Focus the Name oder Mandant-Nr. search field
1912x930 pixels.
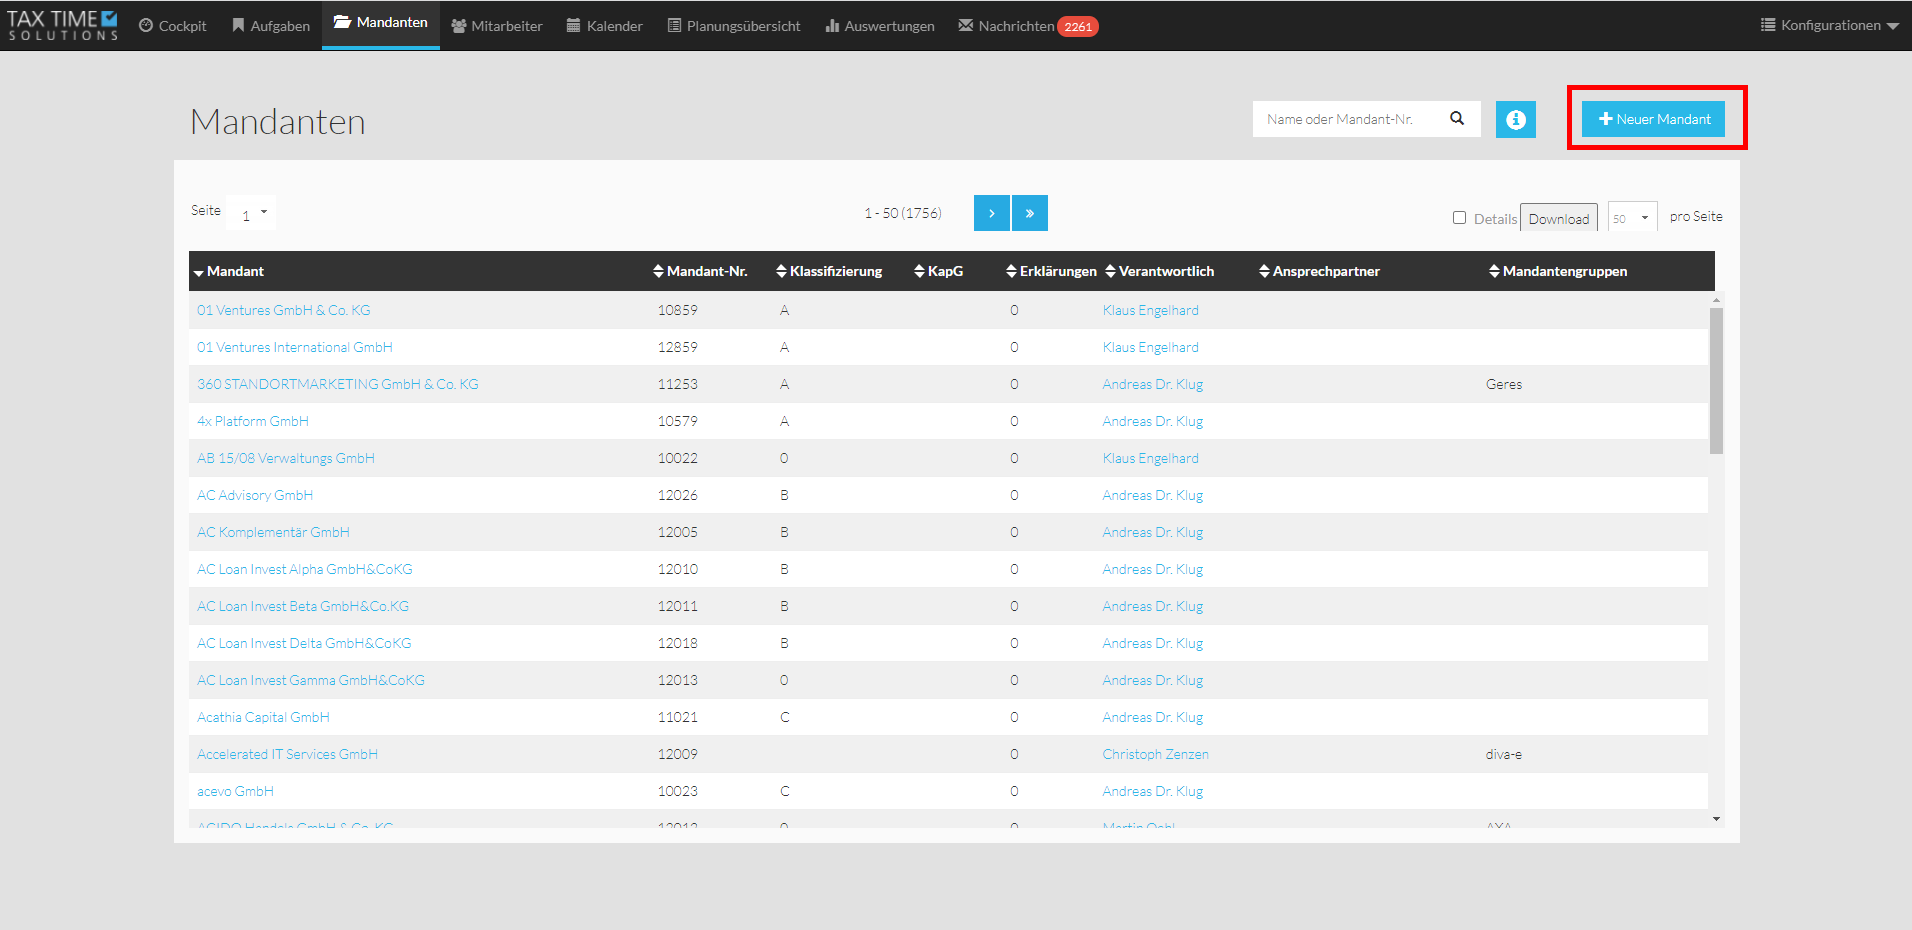click(x=1350, y=119)
